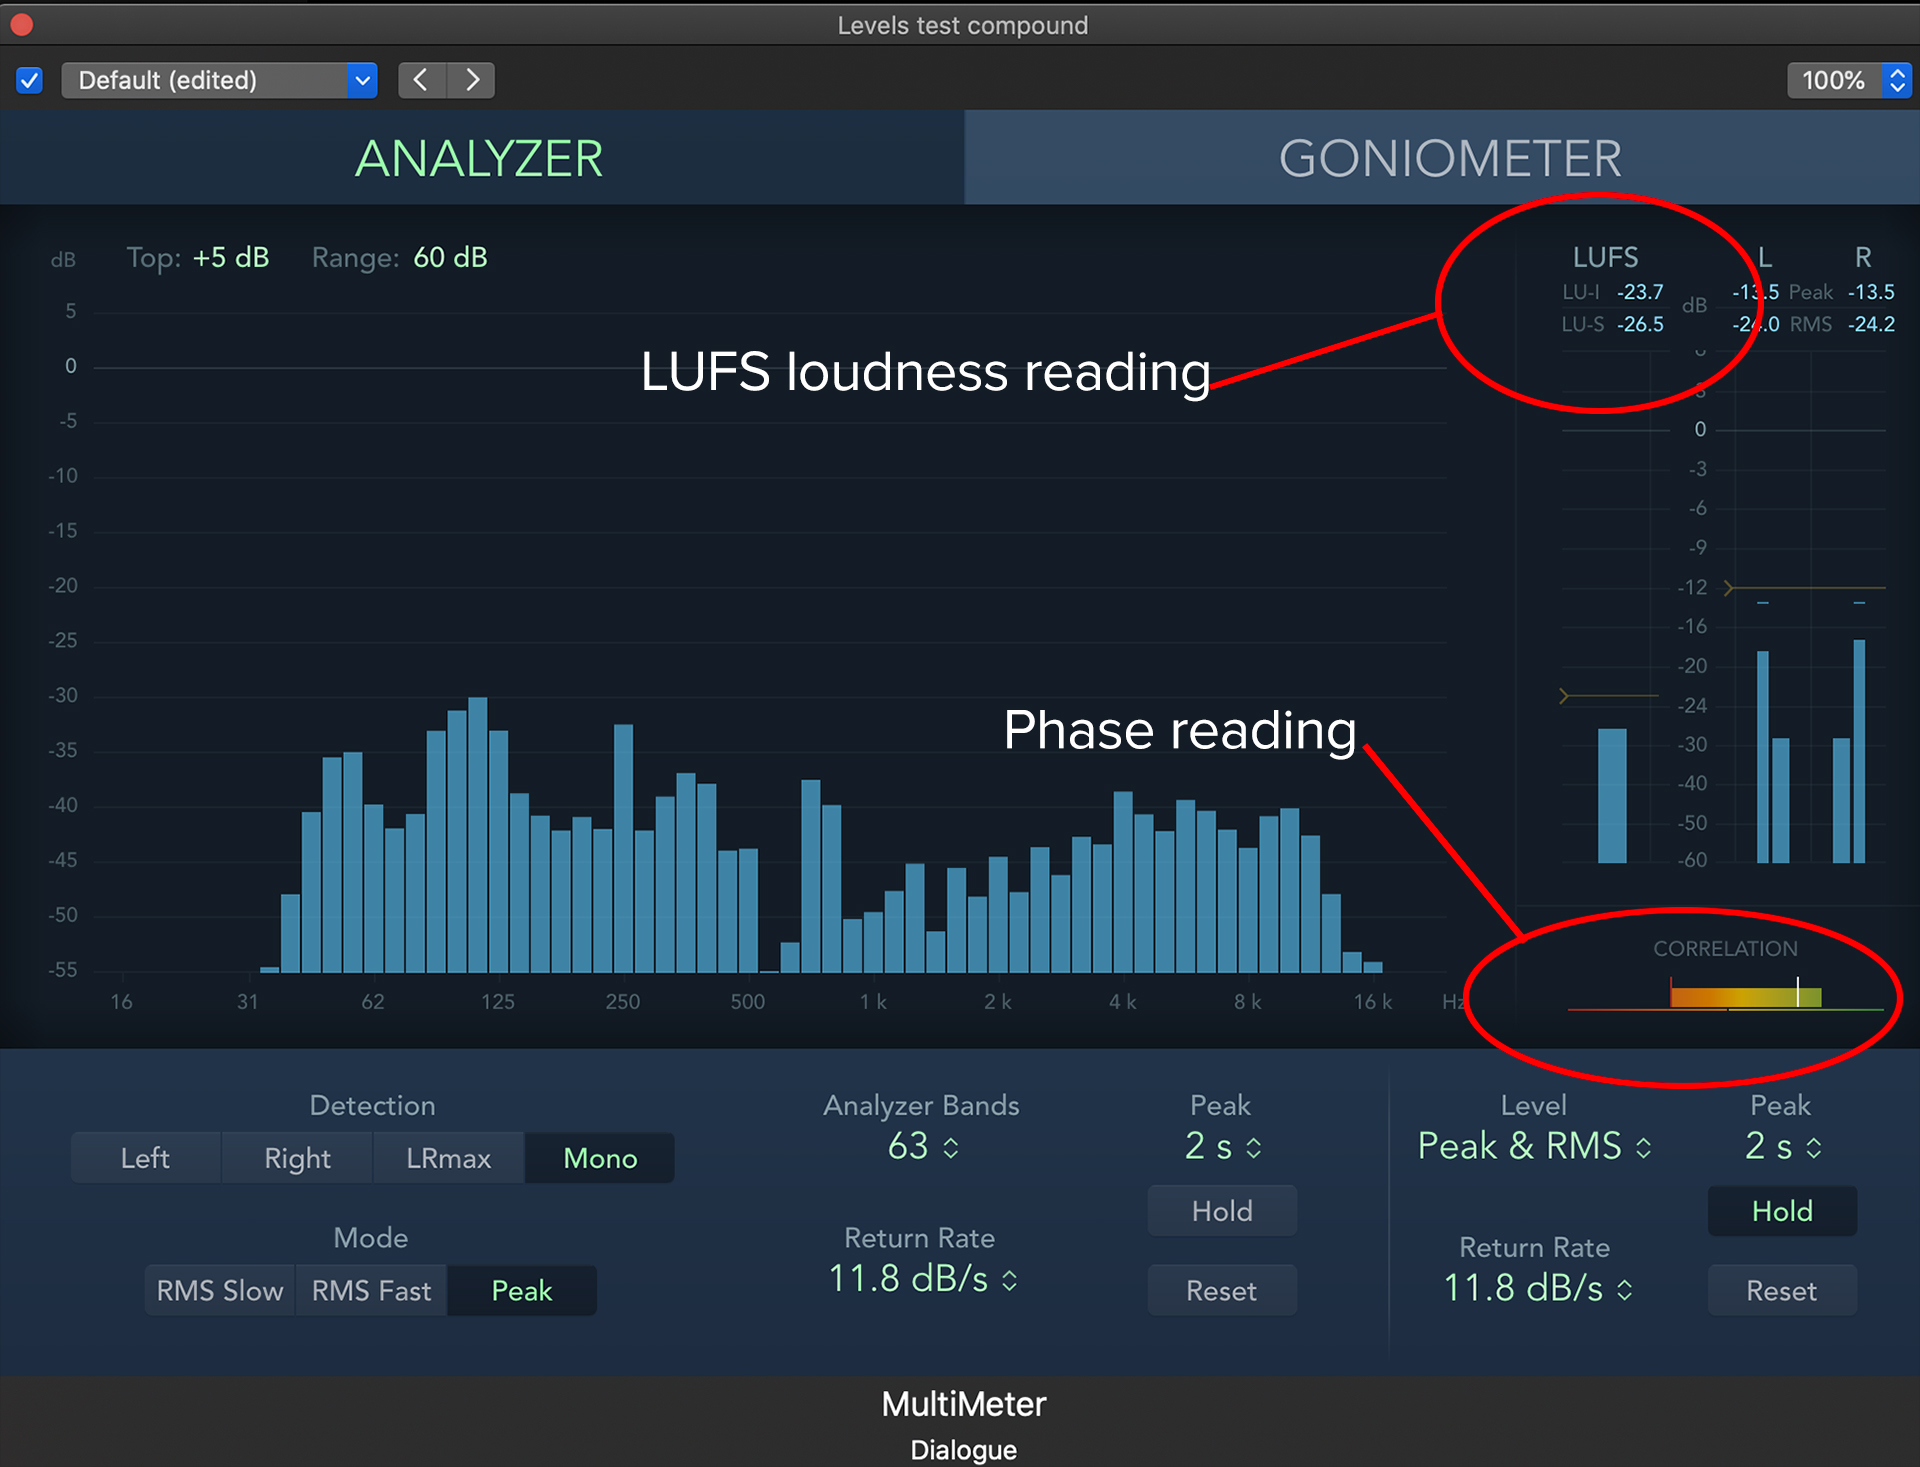Open level meter Peak 2 s selector
This screenshot has height=1467, width=1920.
(1782, 1146)
